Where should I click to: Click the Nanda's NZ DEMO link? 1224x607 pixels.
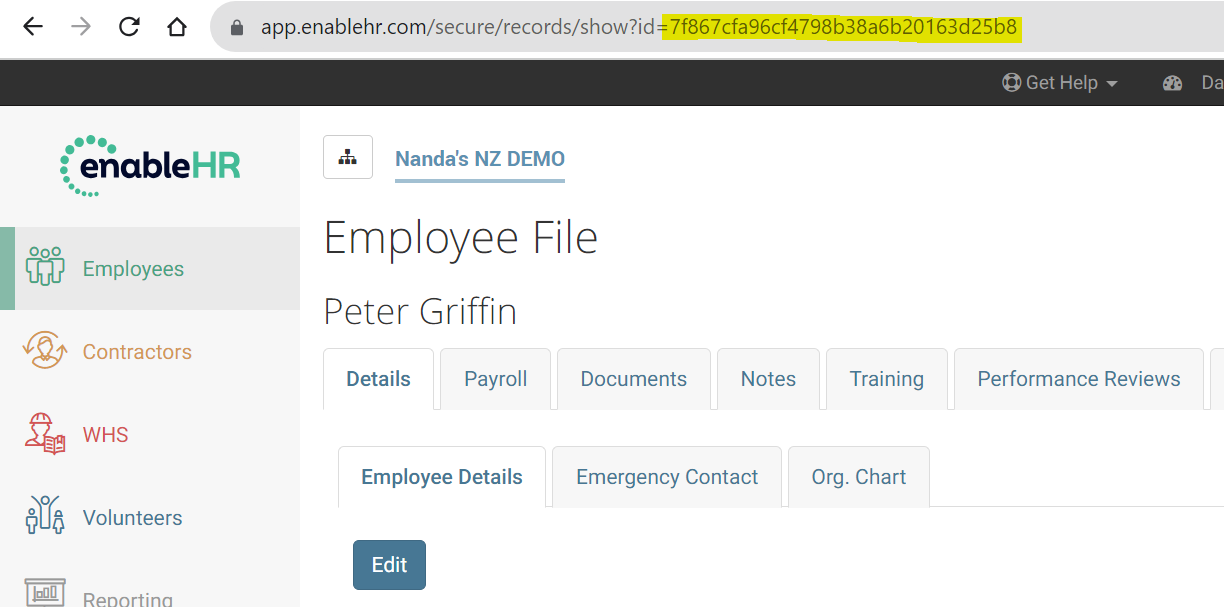pyautogui.click(x=480, y=159)
